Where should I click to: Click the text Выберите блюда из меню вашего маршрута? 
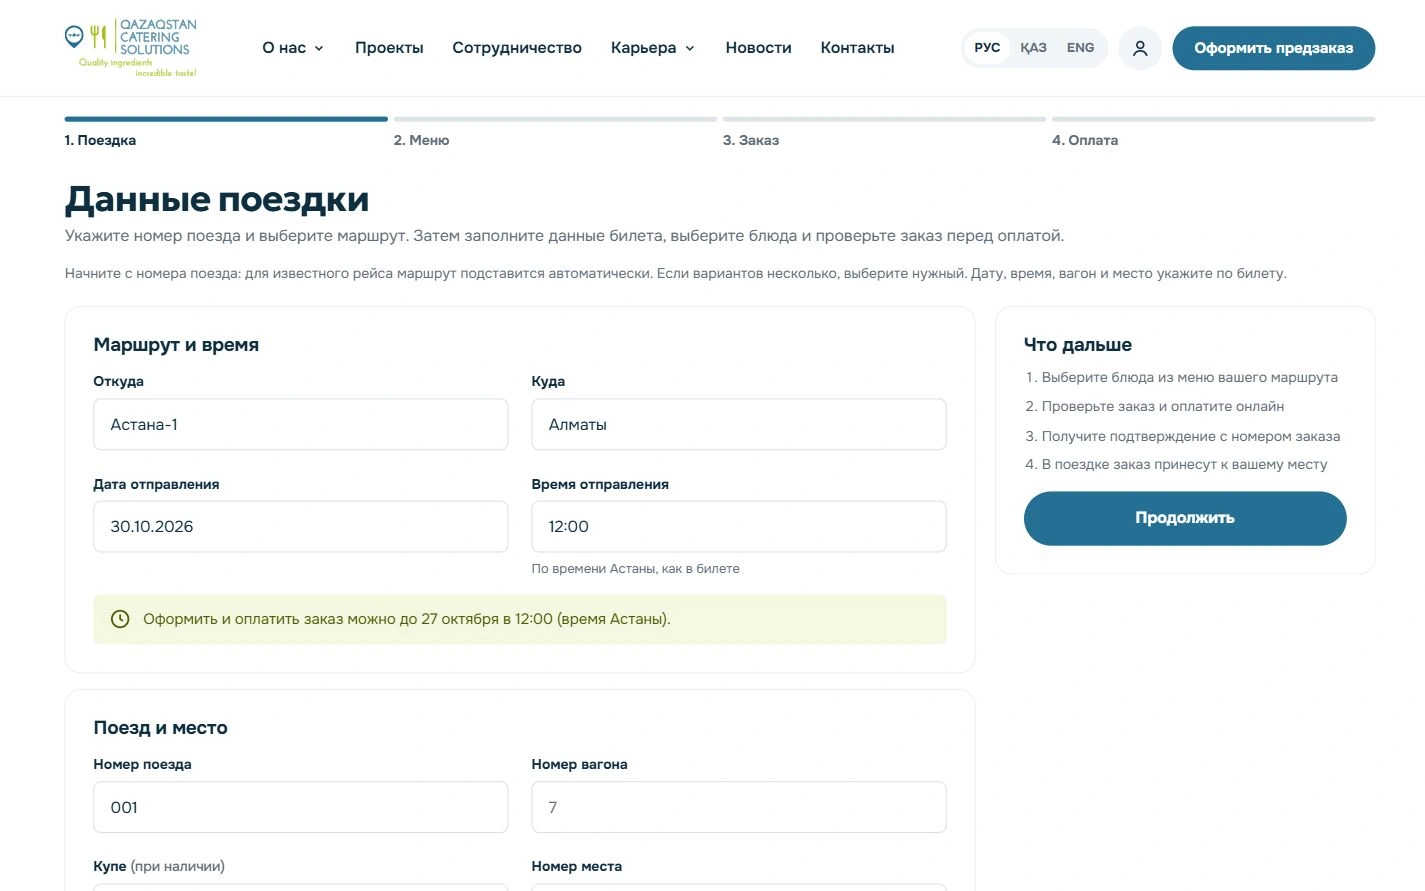[1190, 378]
